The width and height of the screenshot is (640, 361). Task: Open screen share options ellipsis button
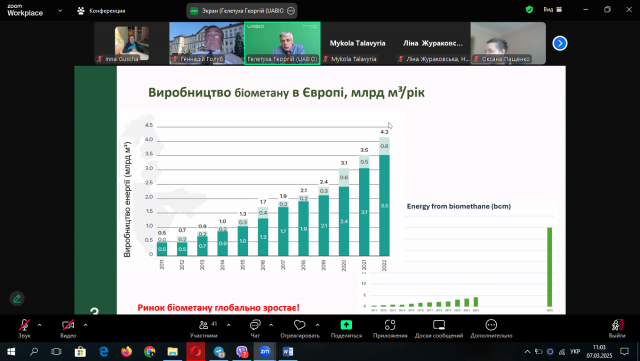click(291, 11)
